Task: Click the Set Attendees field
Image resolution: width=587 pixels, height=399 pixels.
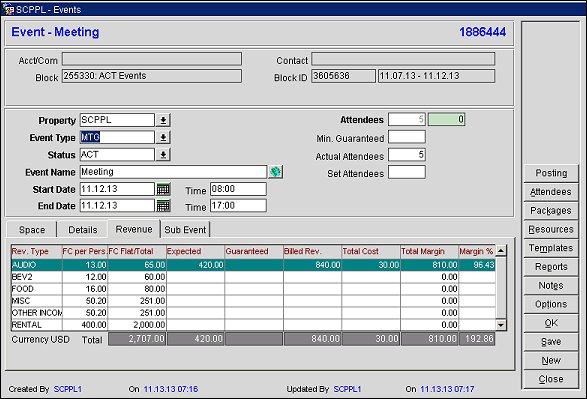Action: (407, 172)
